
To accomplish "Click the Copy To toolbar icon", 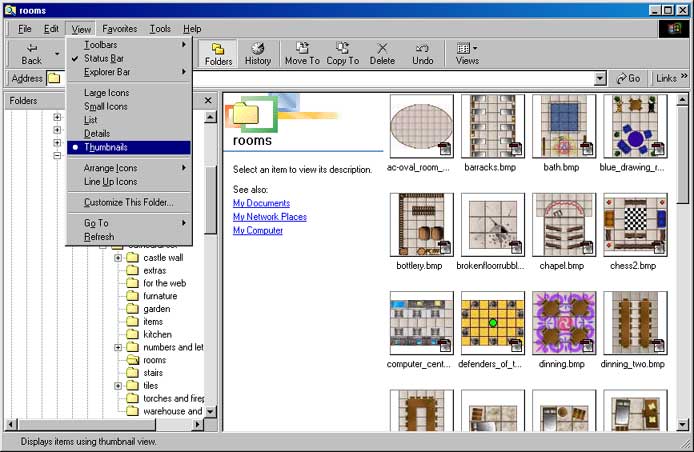I will tap(342, 48).
